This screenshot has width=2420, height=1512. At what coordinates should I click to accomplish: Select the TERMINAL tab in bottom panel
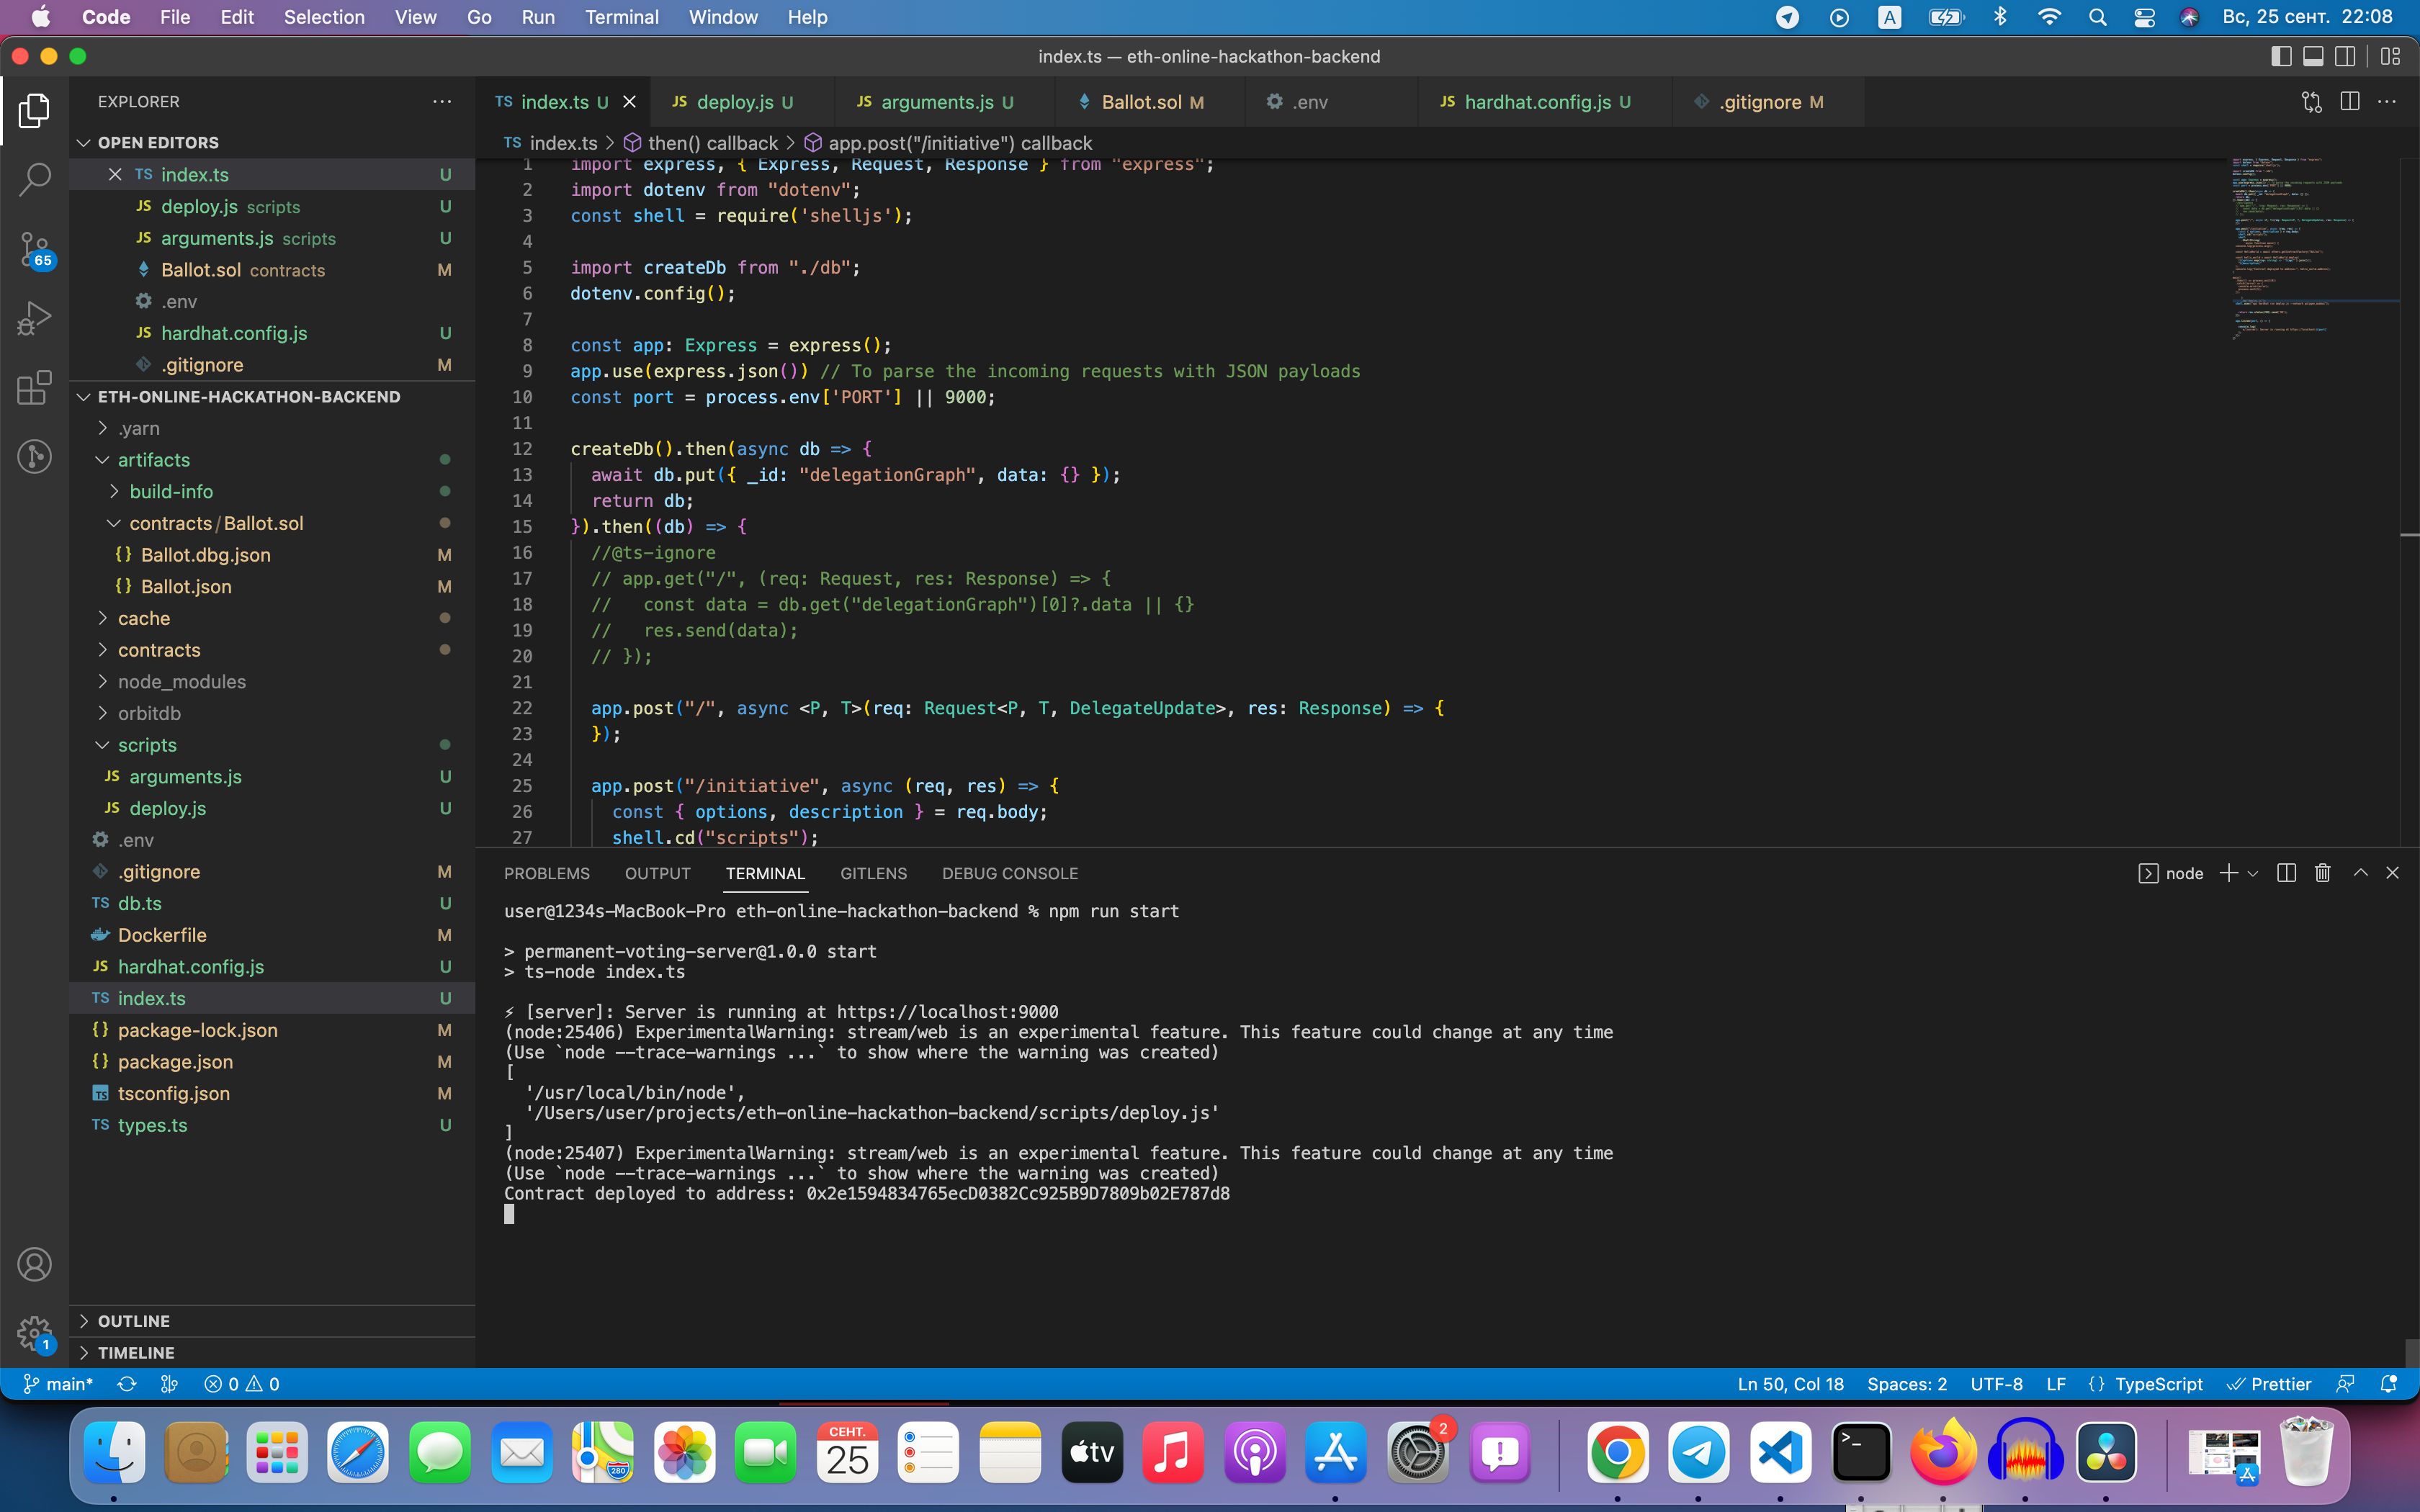[x=763, y=873]
